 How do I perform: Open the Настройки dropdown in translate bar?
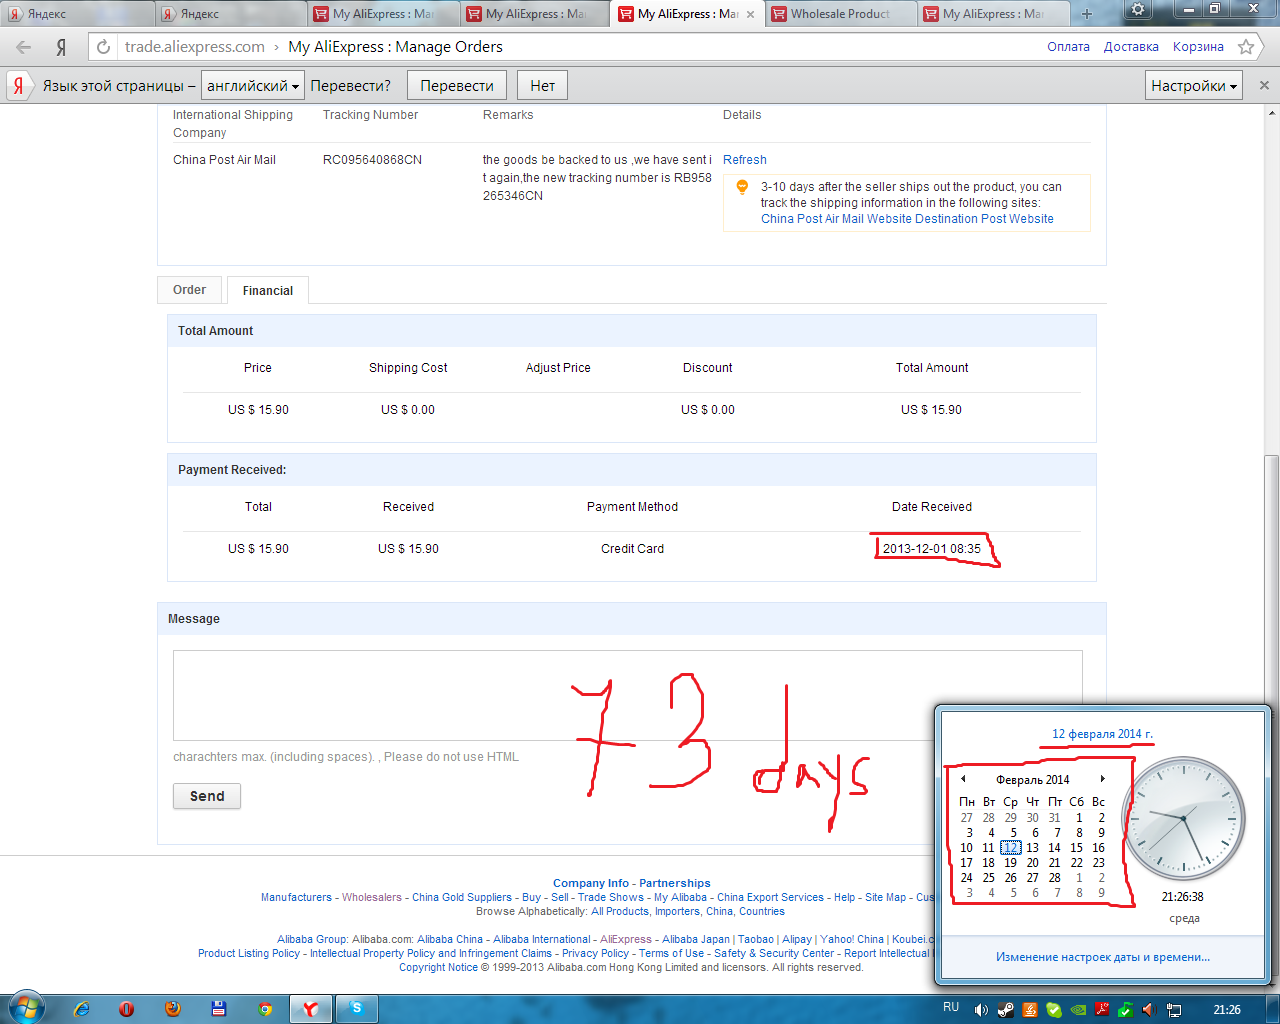(1194, 86)
